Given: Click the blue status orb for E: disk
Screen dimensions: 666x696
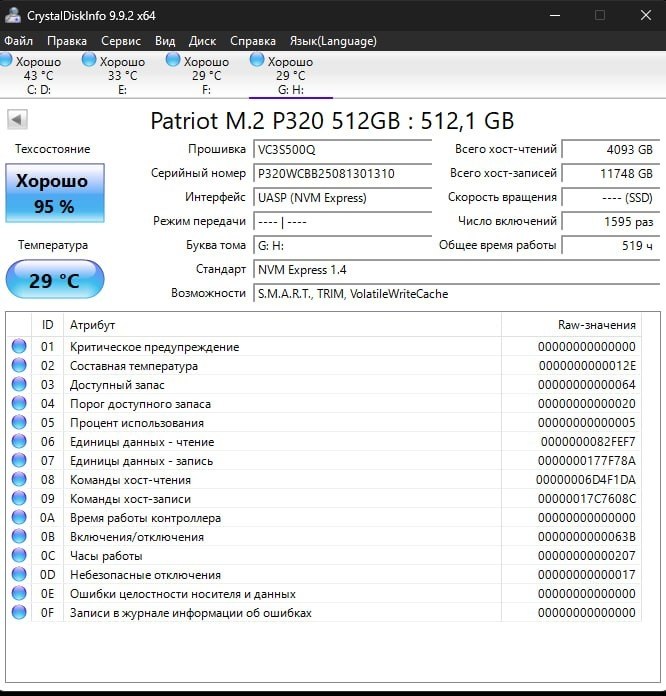Looking at the screenshot, I should click(x=89, y=59).
